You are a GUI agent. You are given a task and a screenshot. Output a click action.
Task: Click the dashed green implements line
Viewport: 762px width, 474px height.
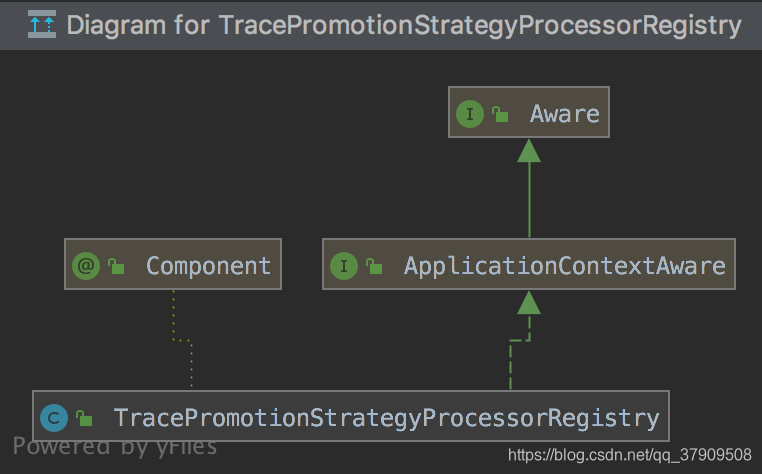[519, 352]
